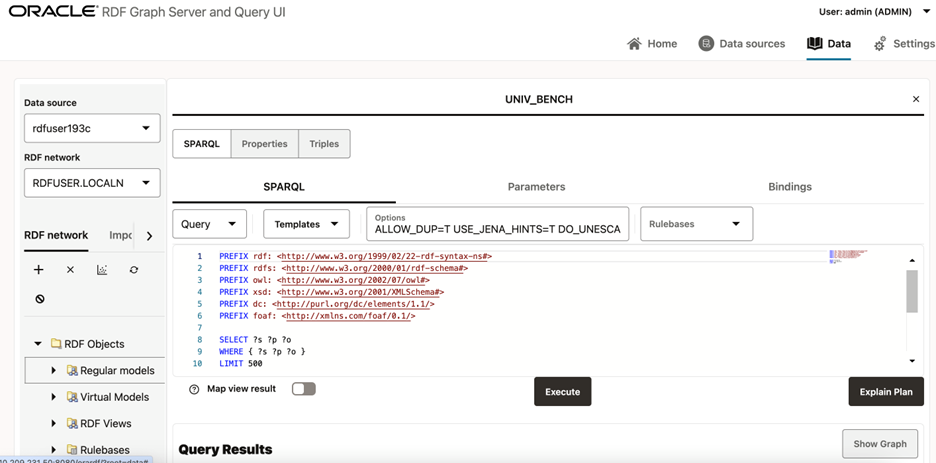This screenshot has height=463, width=936.
Task: Click the SPARQL editor vertical scrollbar
Action: [x=911, y=292]
